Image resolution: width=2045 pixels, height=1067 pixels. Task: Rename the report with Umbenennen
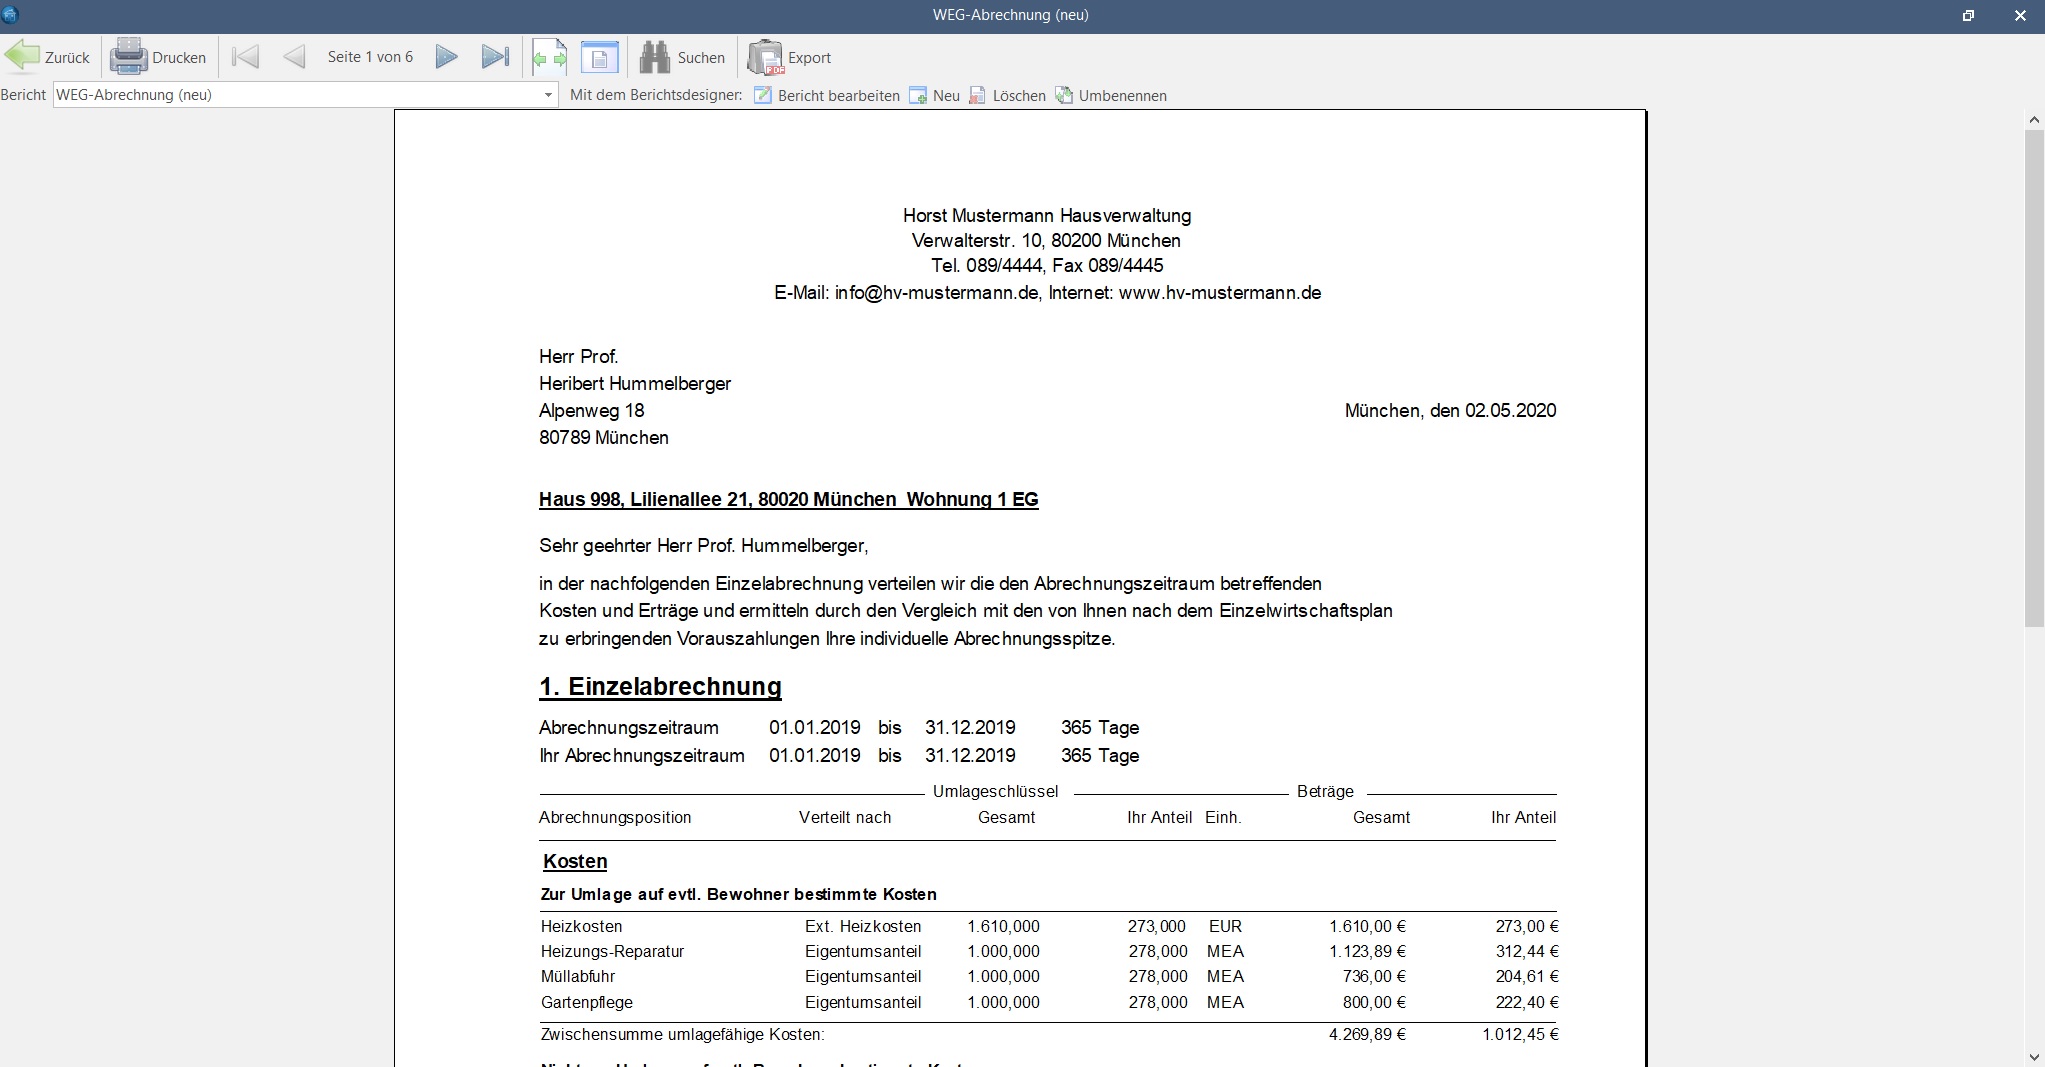tap(1110, 95)
